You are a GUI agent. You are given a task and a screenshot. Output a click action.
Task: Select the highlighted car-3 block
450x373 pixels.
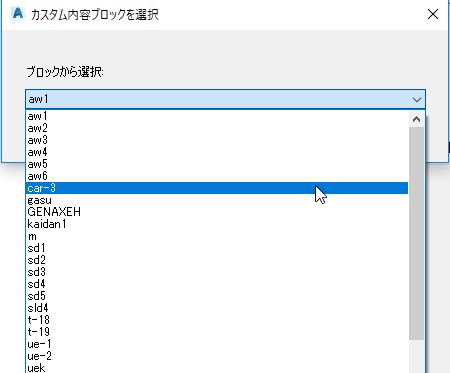pos(217,188)
